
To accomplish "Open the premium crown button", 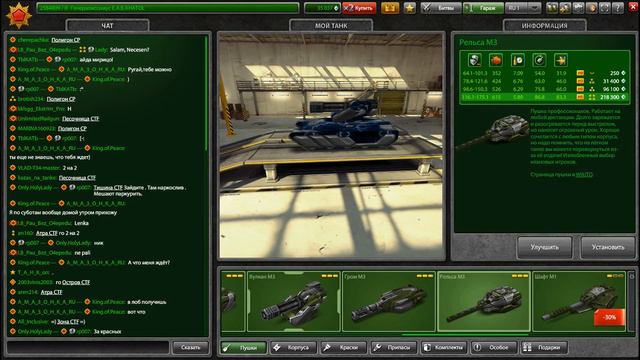I will click(x=390, y=8).
